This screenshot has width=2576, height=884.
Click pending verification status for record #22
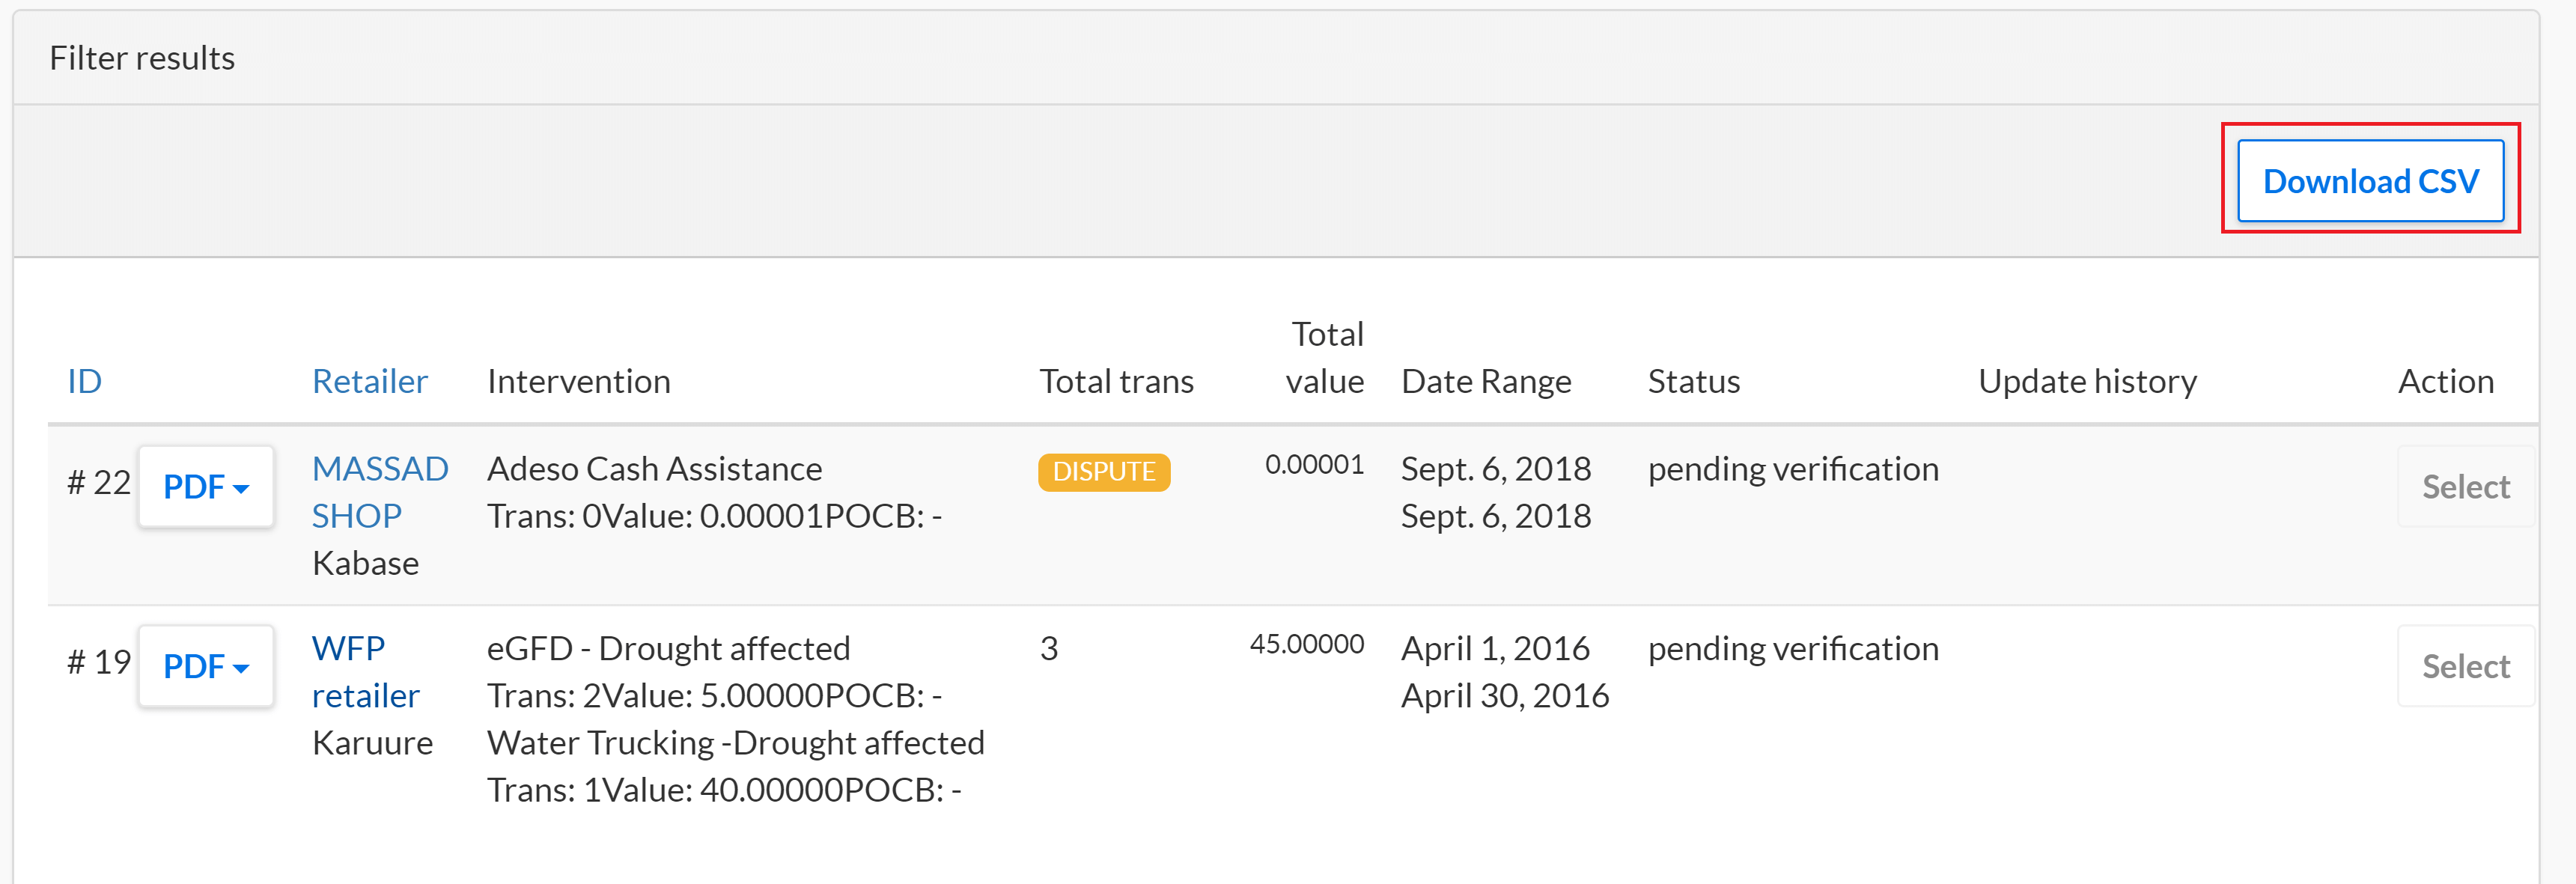pyautogui.click(x=1793, y=469)
